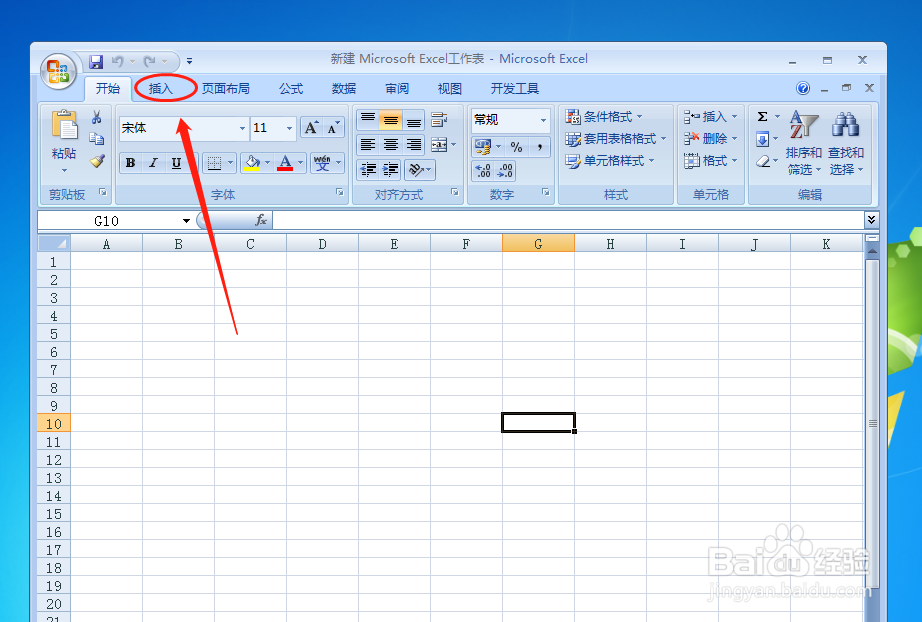The image size is (922, 622).
Task: Open the 开发工具 Developer tab
Action: [515, 89]
